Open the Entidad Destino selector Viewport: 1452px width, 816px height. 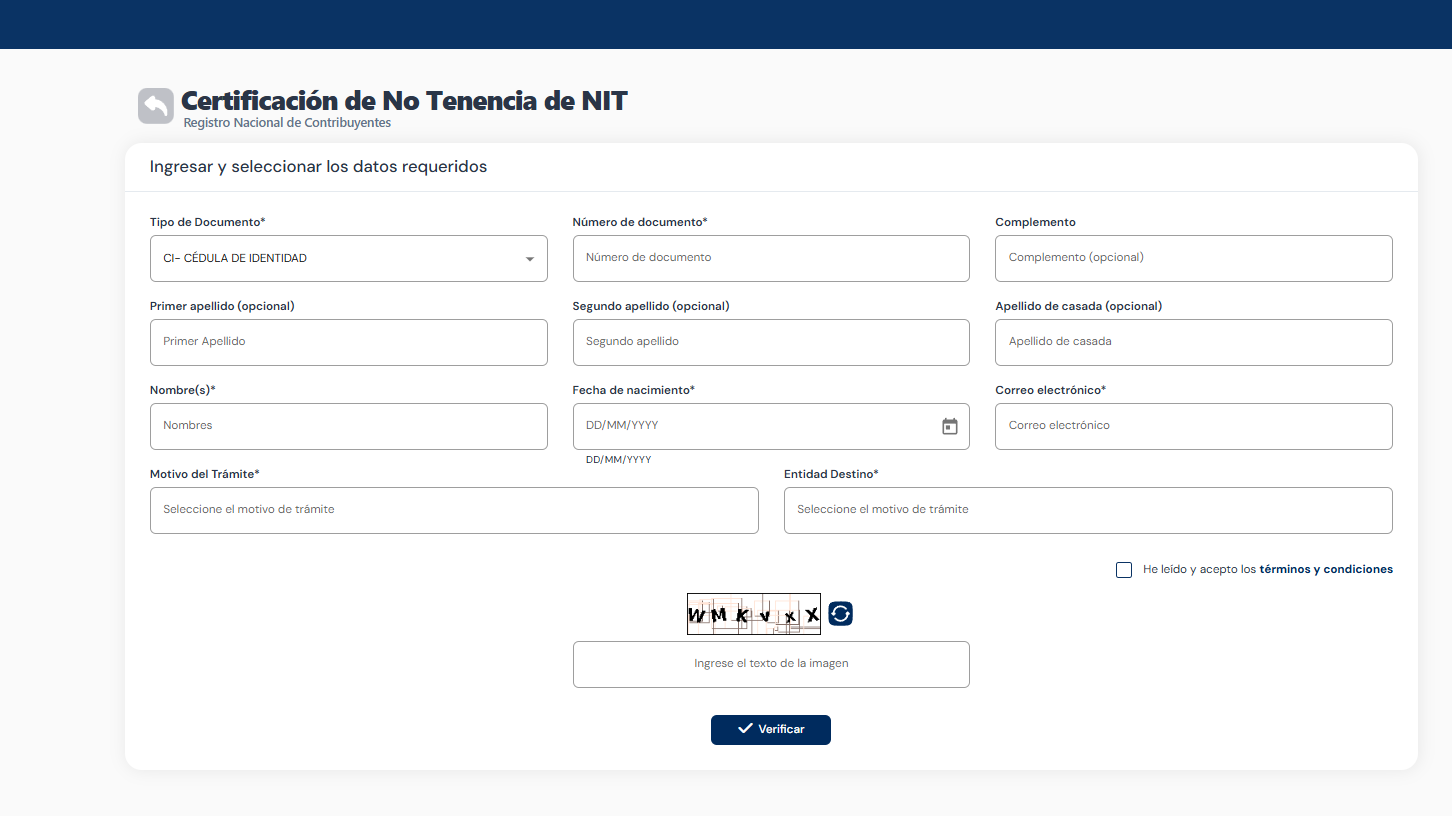pyautogui.click(x=1087, y=510)
